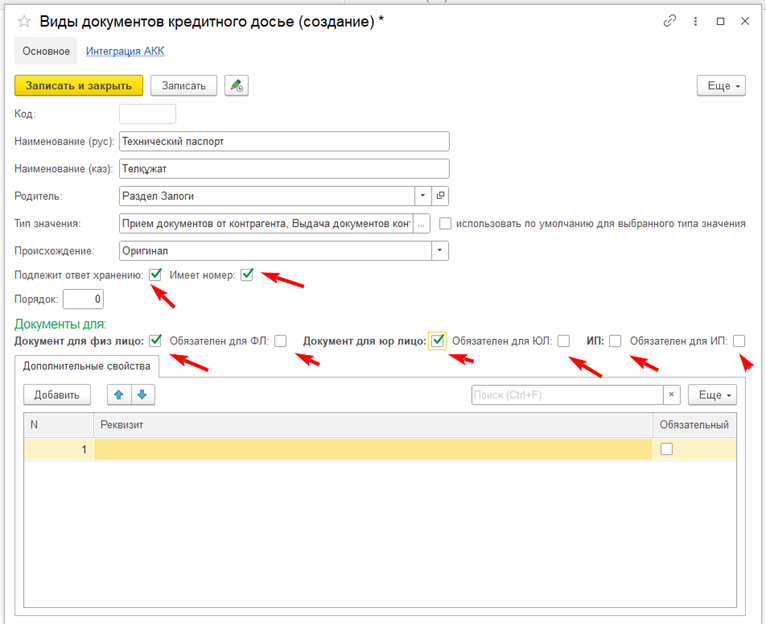Select row number 1 cell
766x624 pixels.
(59, 449)
